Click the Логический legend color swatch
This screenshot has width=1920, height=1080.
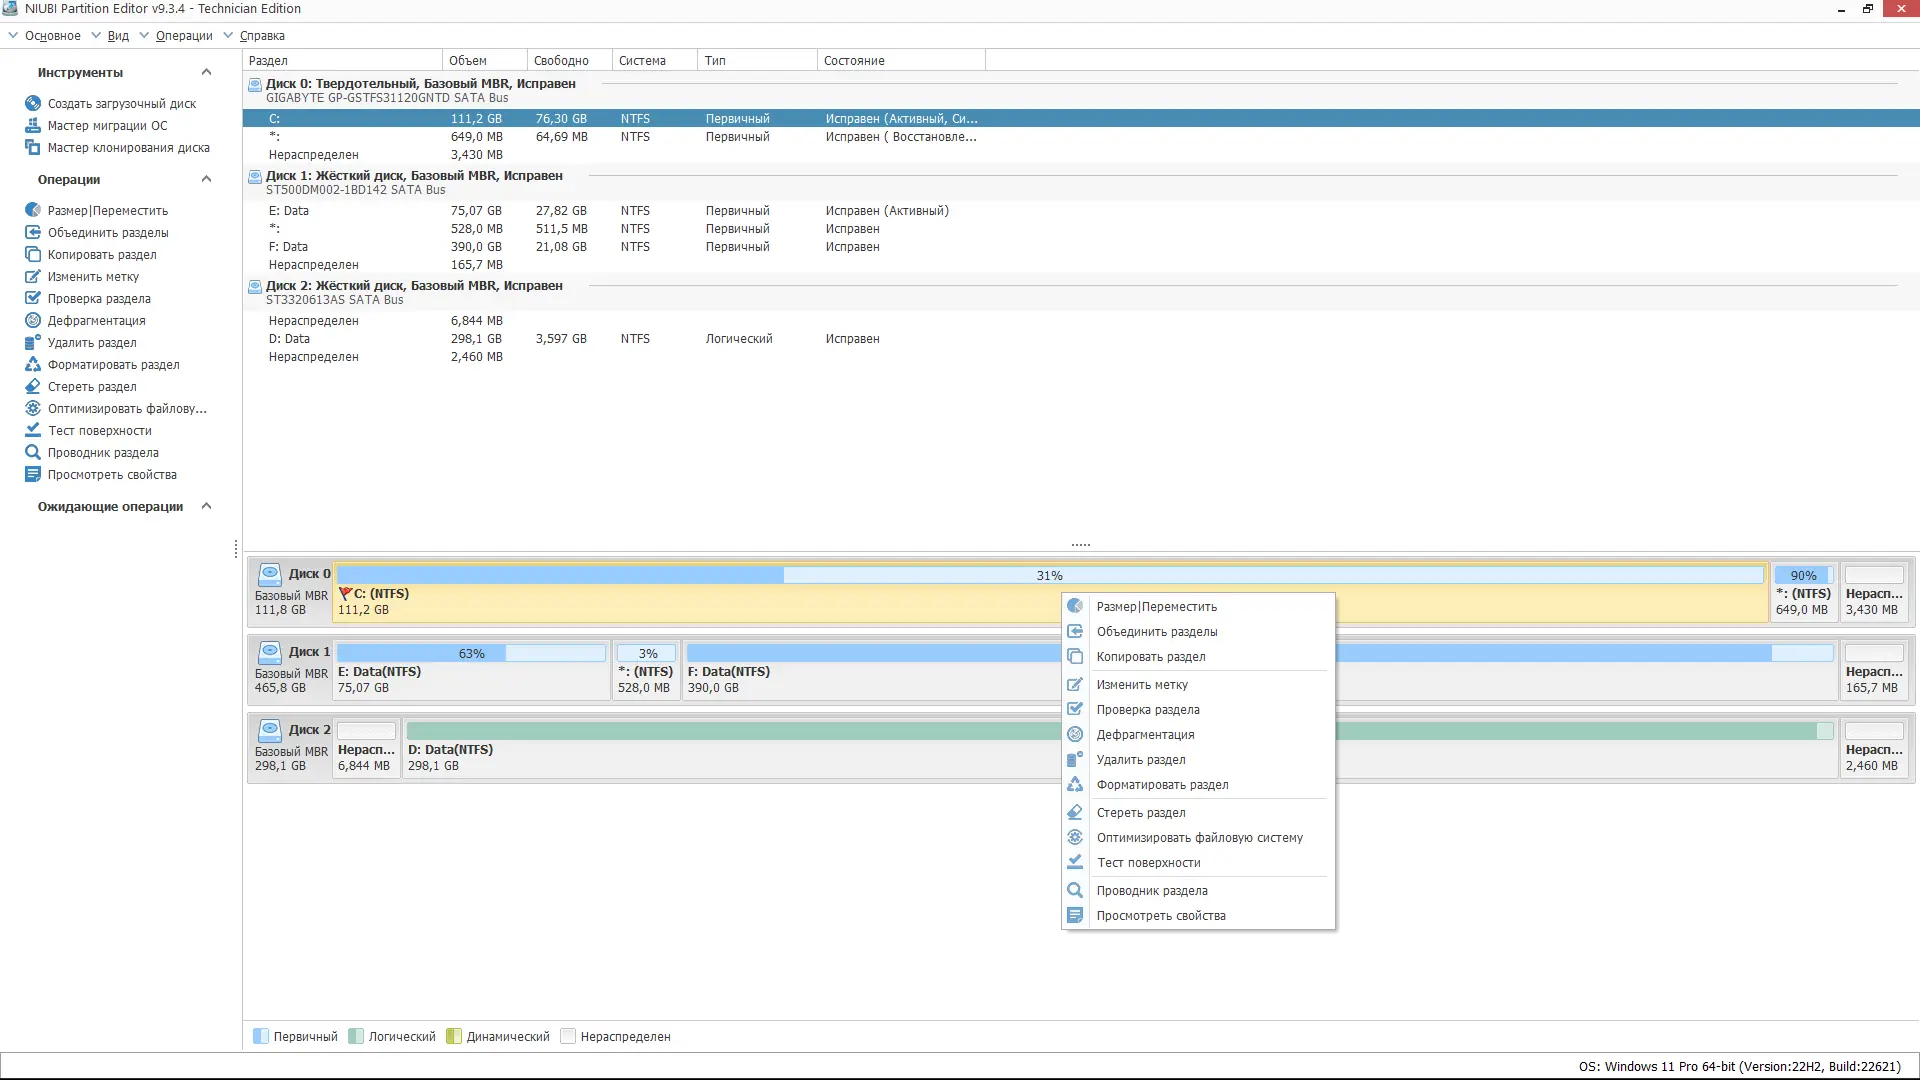356,1036
